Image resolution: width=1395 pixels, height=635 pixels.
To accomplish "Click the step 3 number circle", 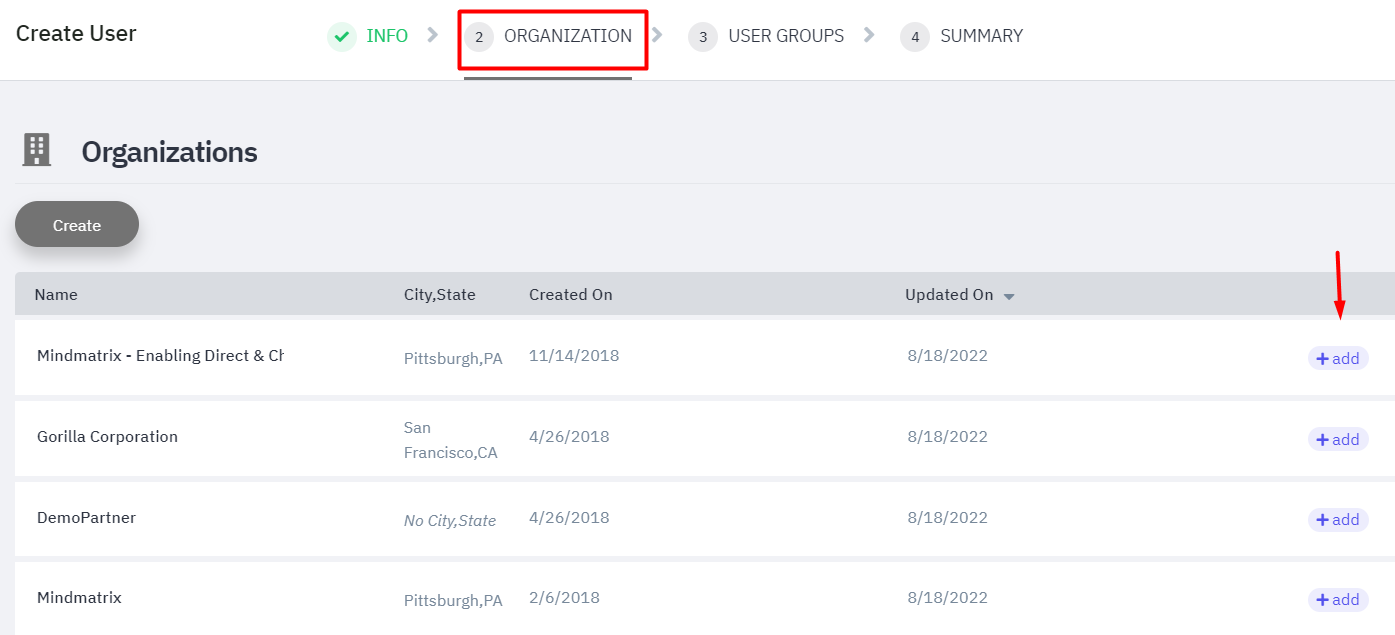I will click(703, 37).
